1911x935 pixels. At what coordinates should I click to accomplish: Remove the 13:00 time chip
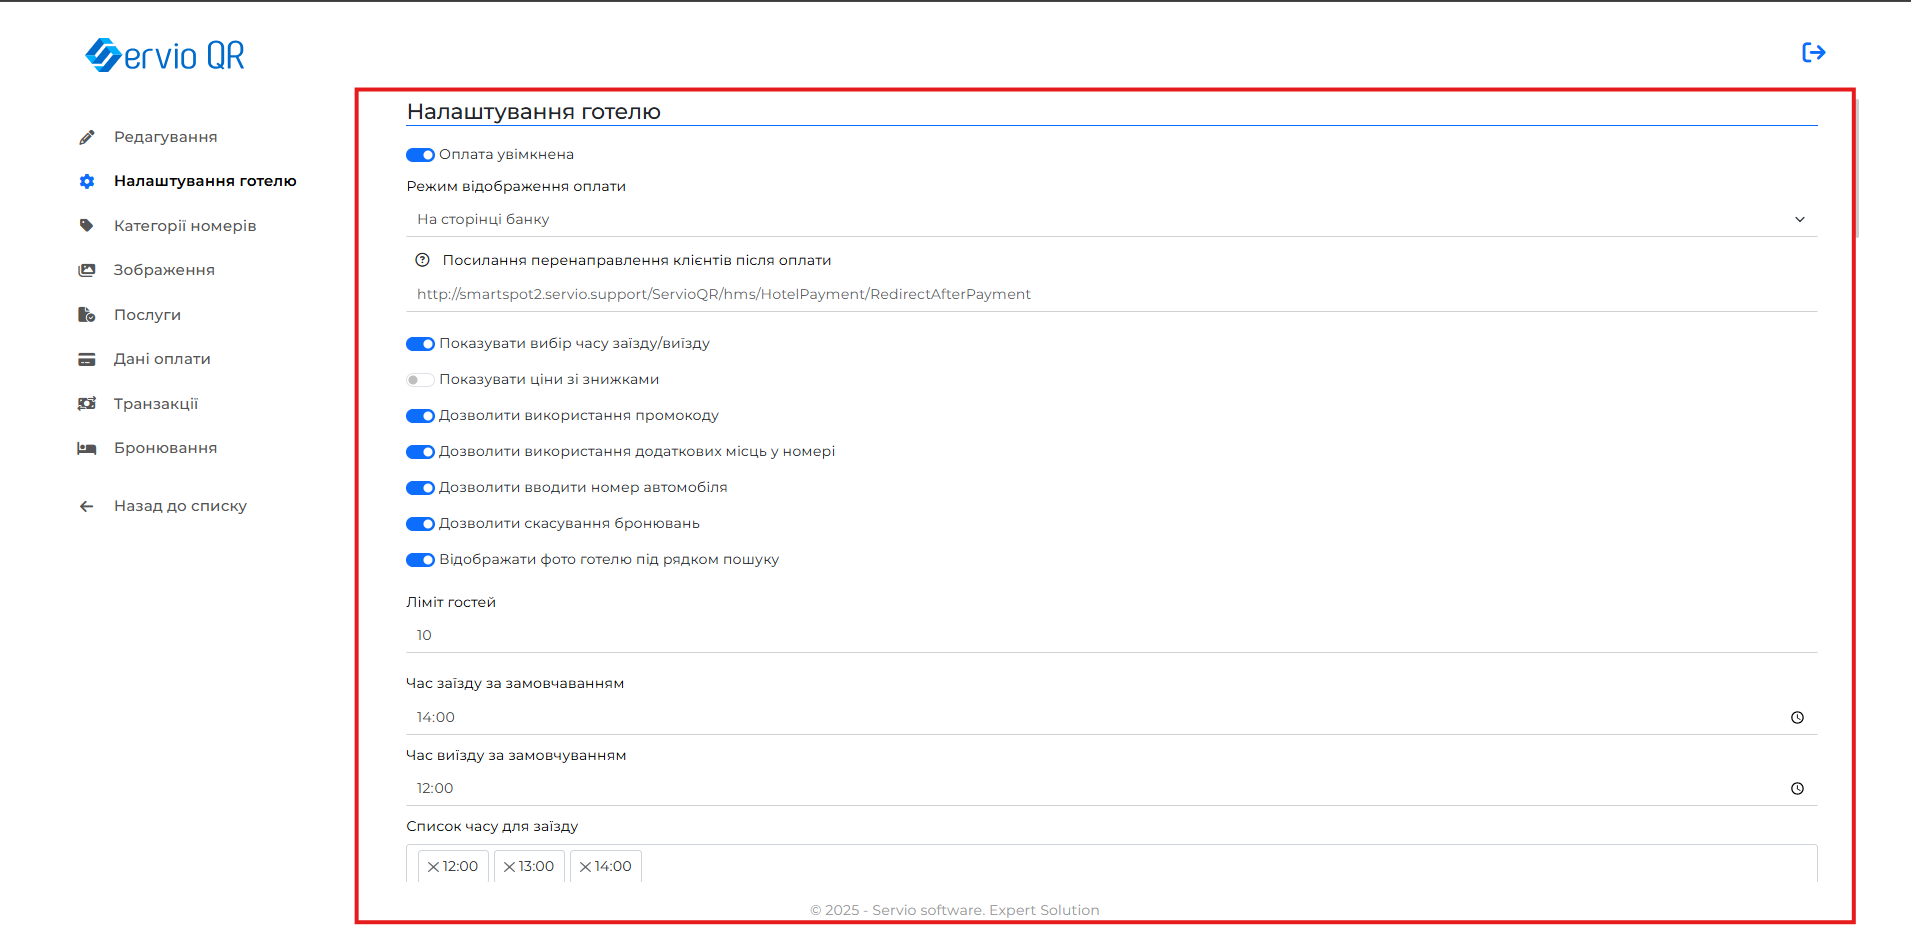click(x=509, y=867)
